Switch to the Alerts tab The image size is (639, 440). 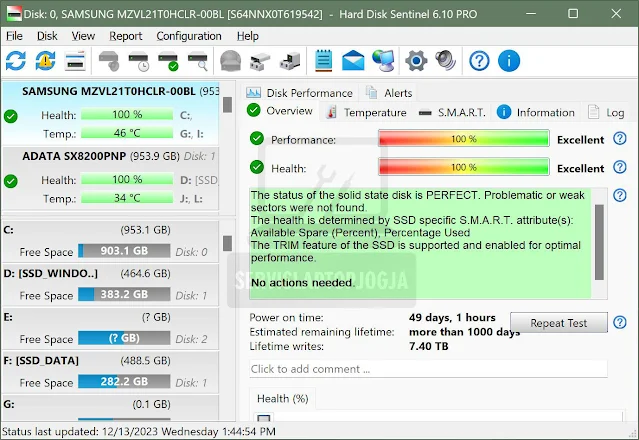pyautogui.click(x=389, y=93)
